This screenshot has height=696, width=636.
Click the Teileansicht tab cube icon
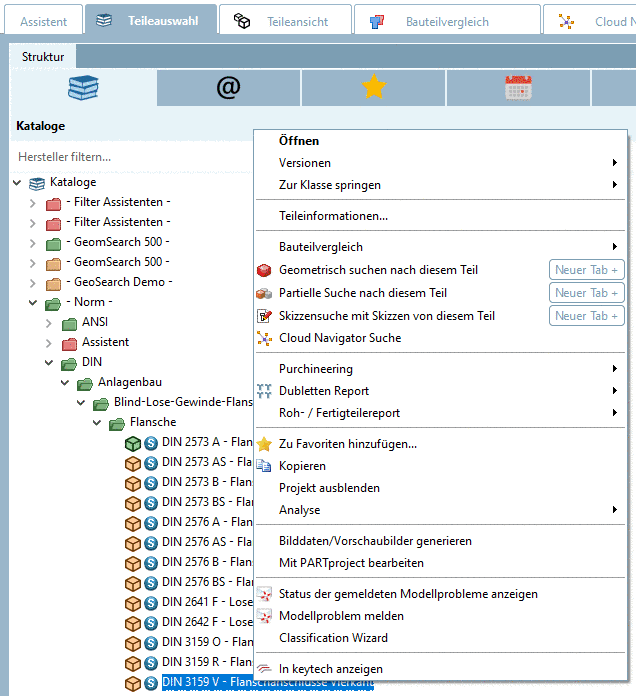coord(242,21)
